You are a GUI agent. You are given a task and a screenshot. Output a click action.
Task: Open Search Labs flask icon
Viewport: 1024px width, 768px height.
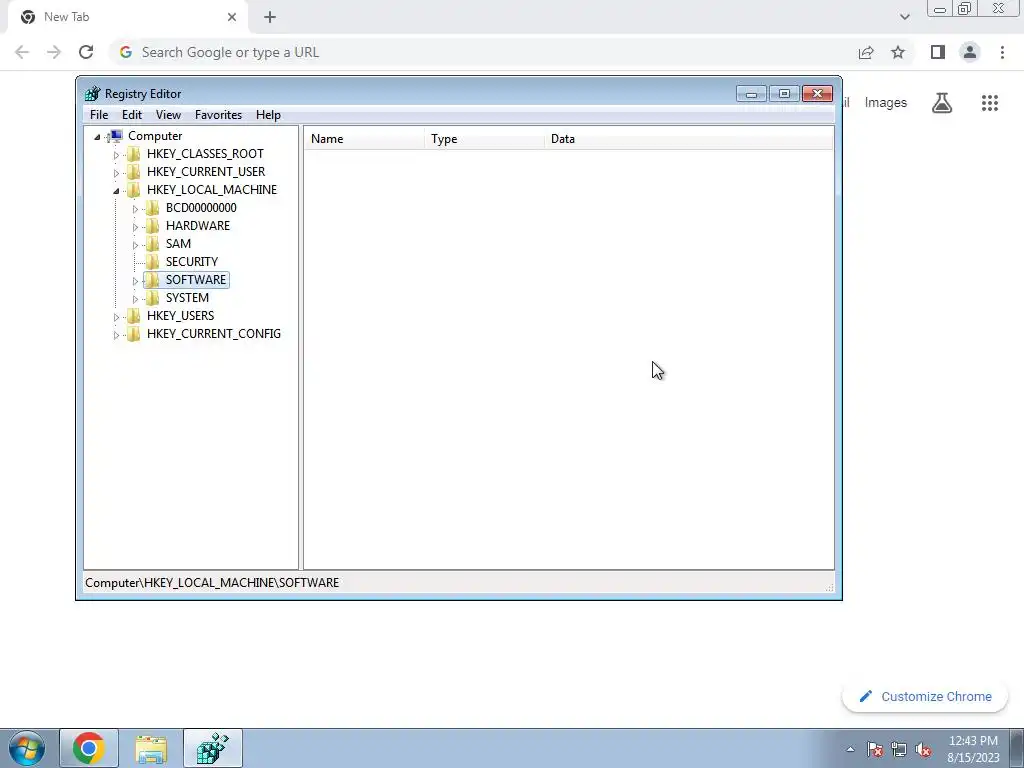click(942, 103)
